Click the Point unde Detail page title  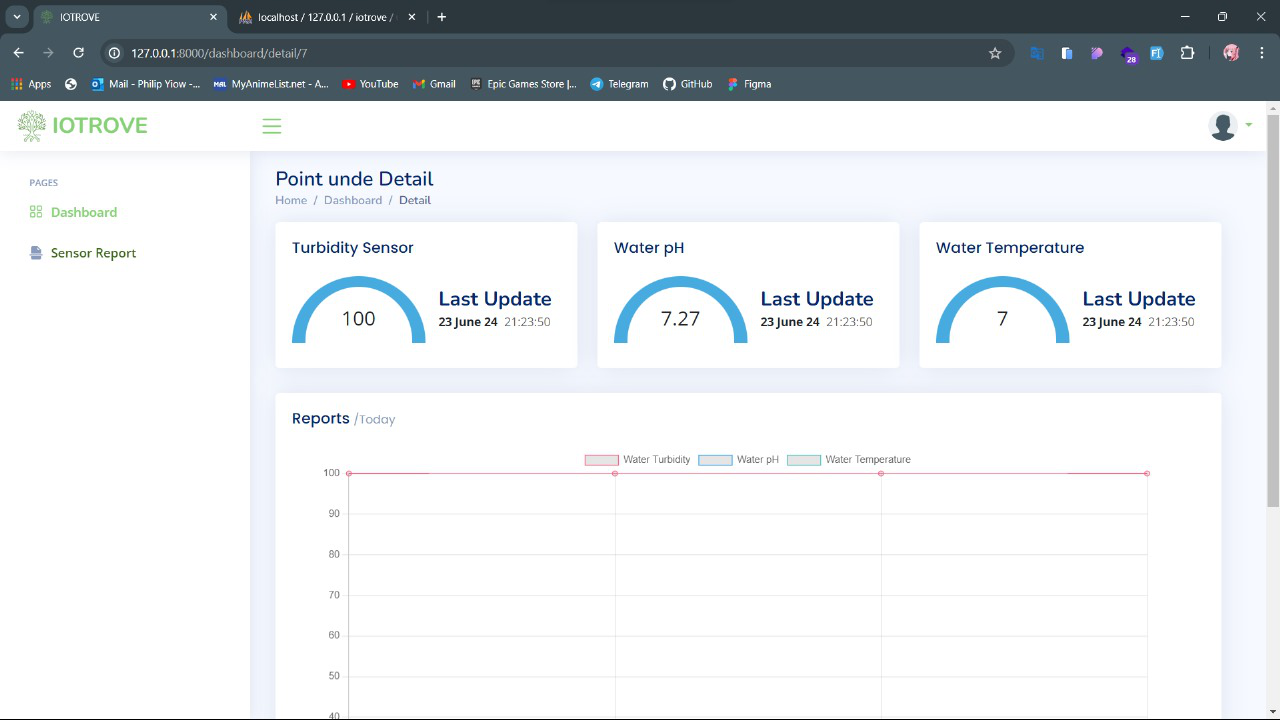[354, 179]
